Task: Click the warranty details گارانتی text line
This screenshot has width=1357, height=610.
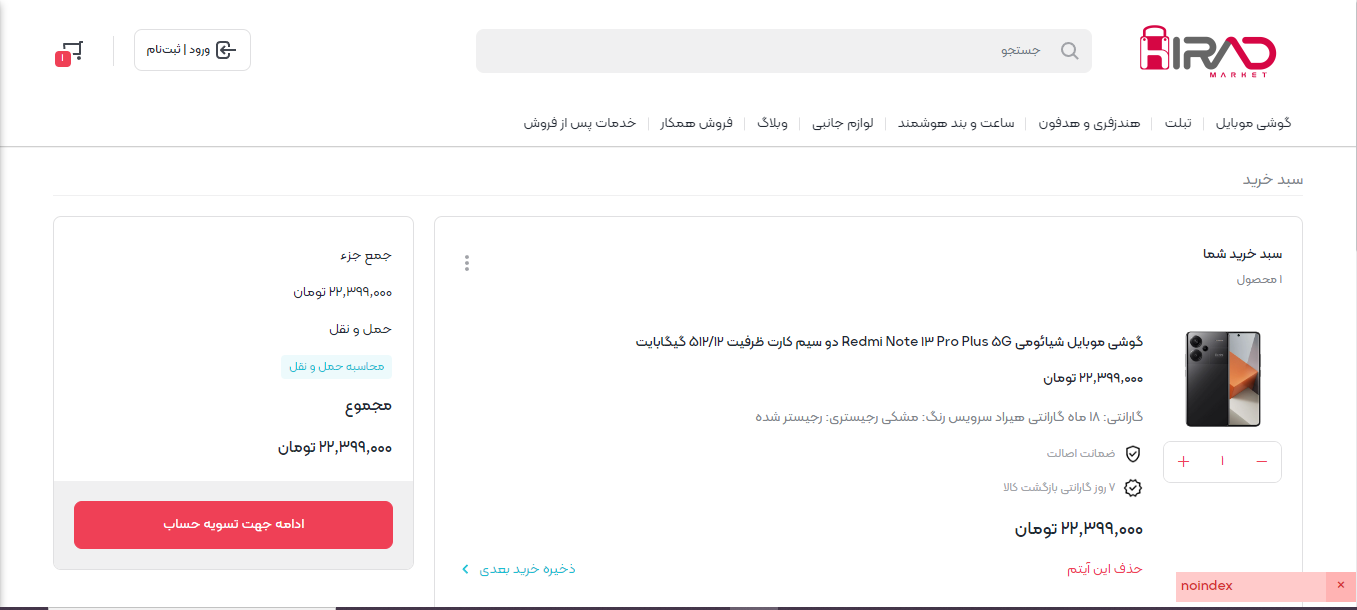Action: pos(949,416)
